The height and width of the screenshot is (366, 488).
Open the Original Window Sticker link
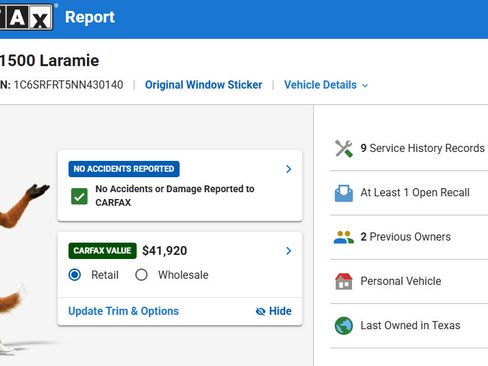204,85
